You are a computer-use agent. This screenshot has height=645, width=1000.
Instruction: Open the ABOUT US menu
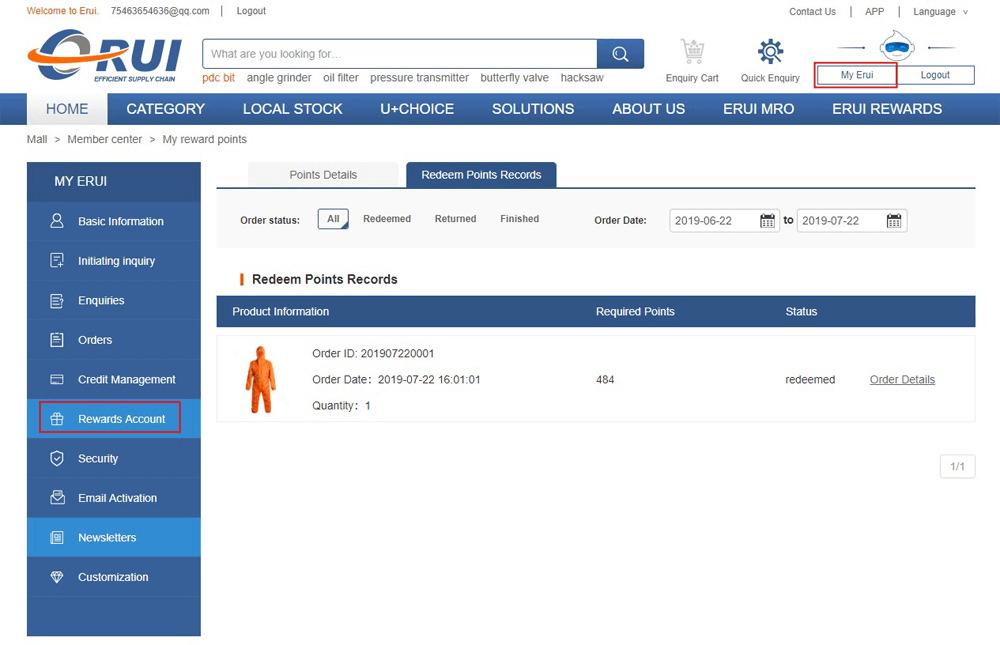649,109
